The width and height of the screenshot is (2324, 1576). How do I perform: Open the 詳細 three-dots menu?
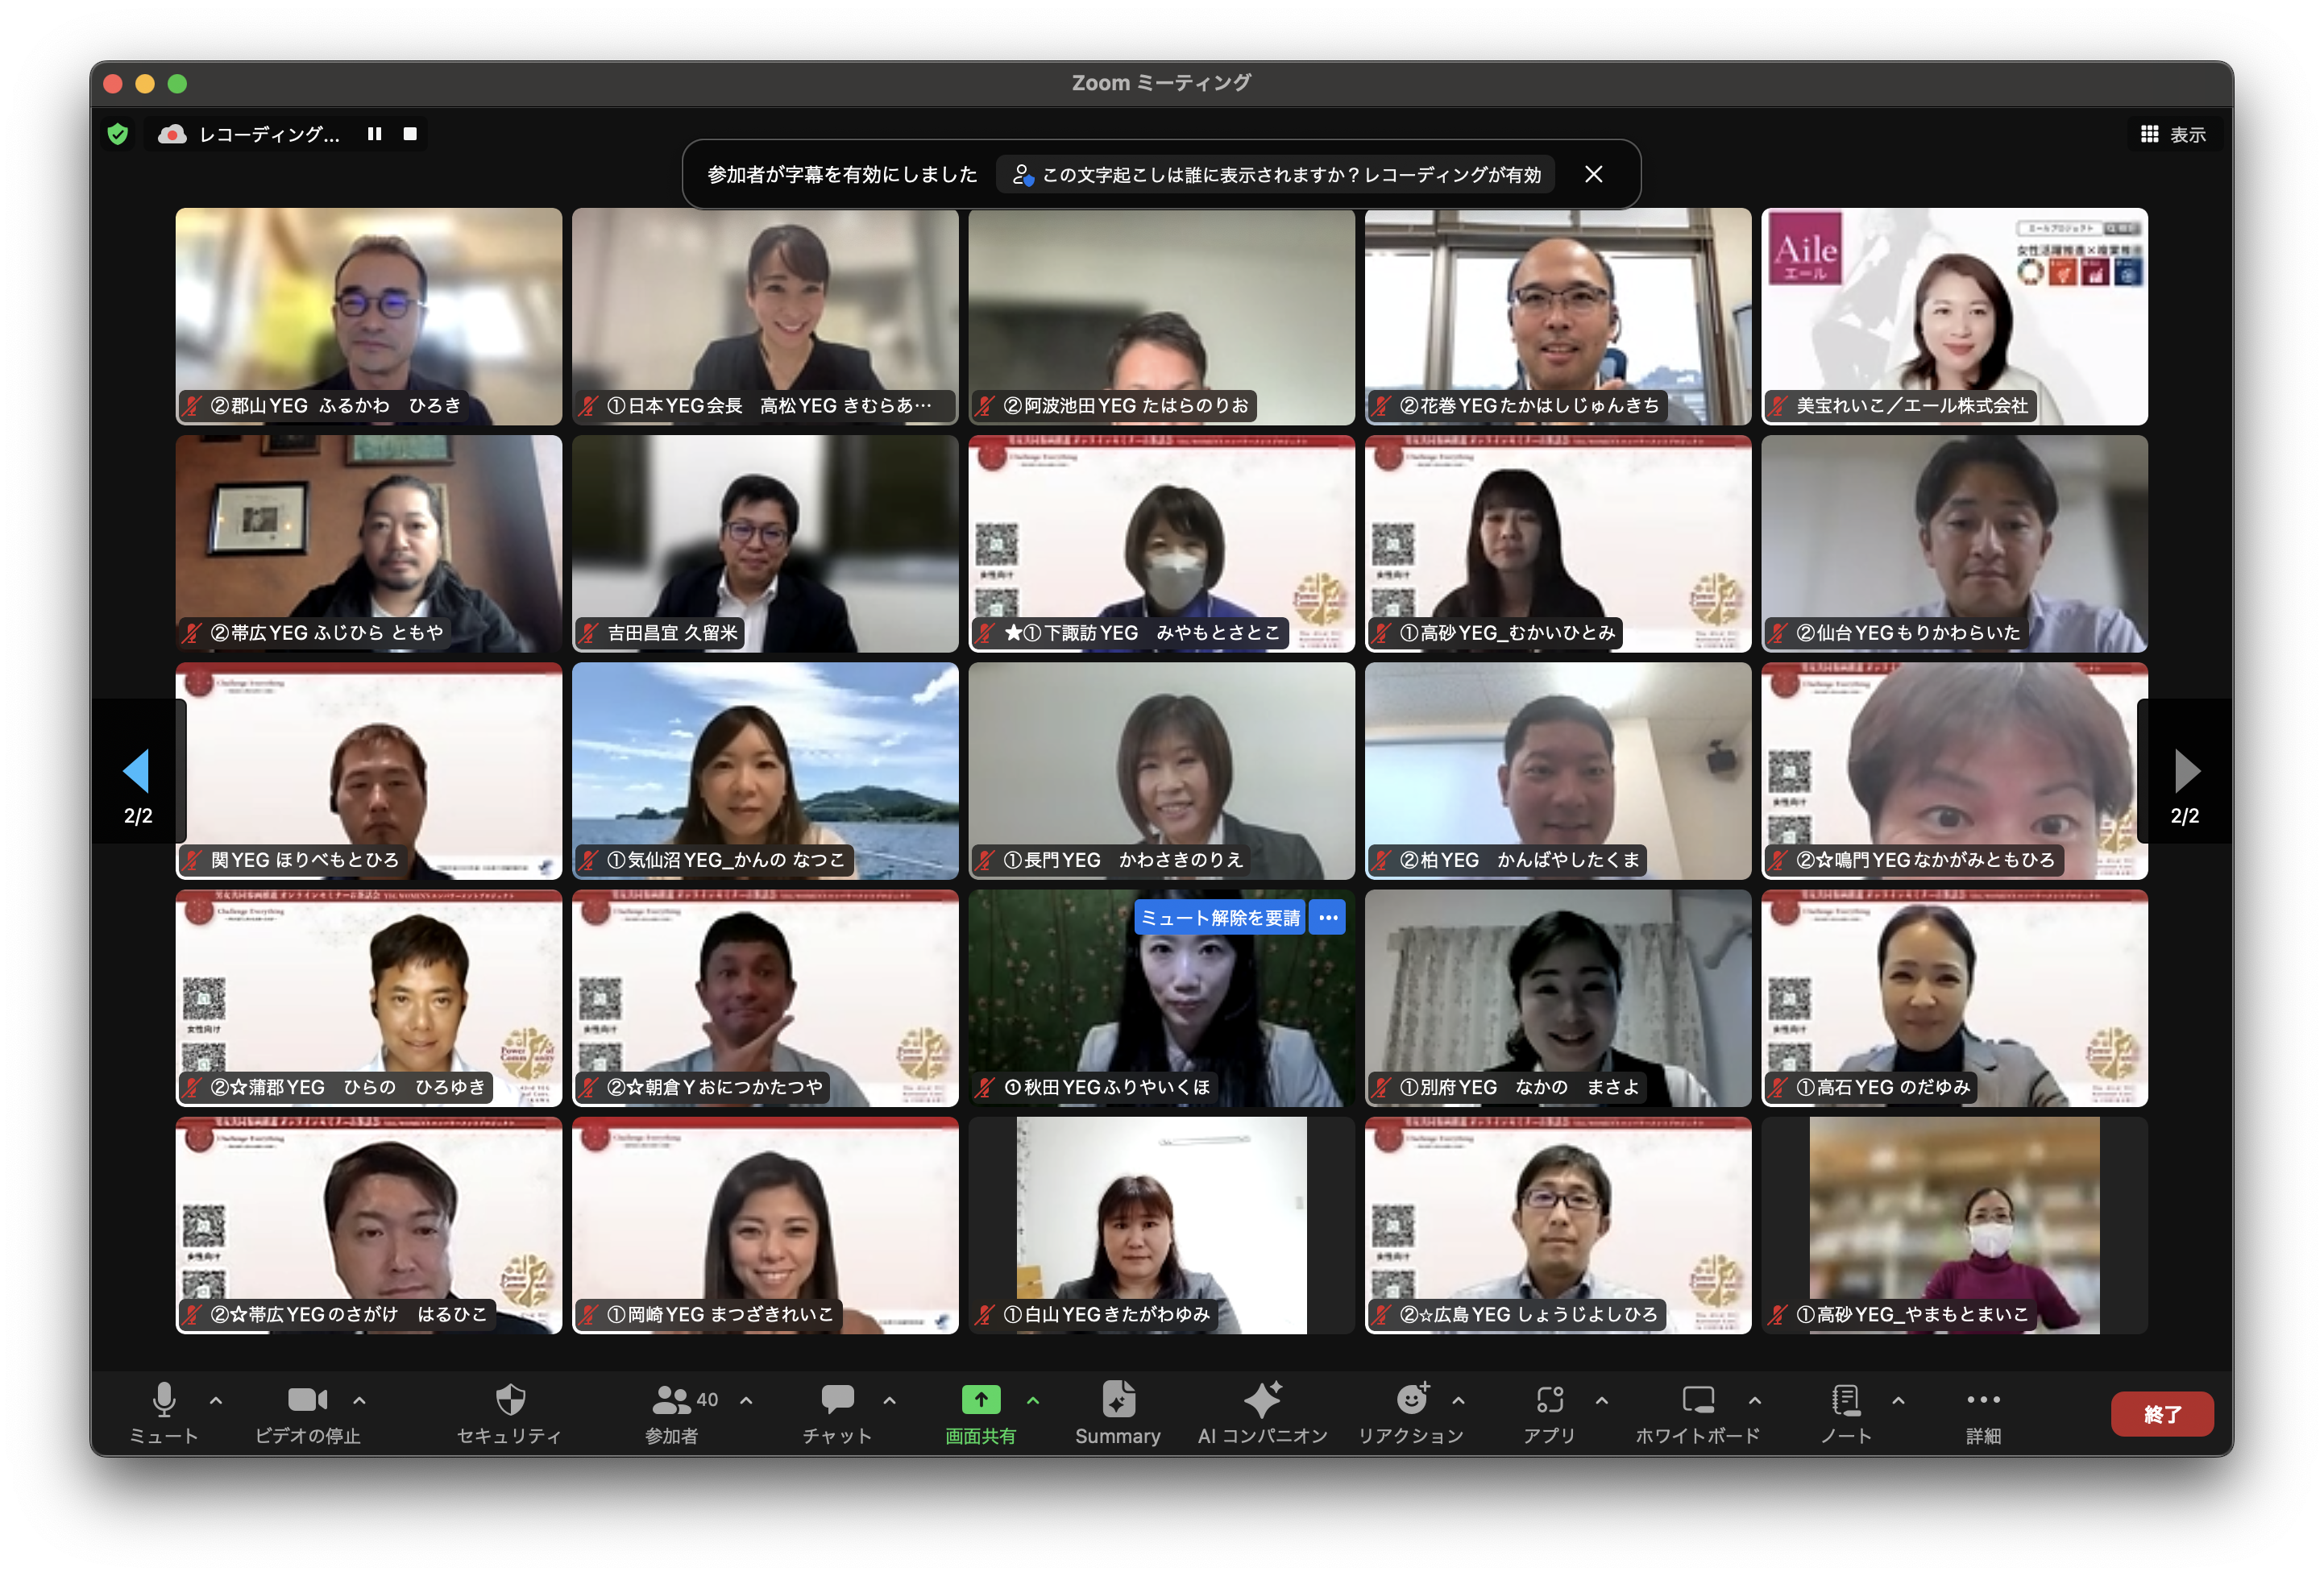pos(1982,1399)
